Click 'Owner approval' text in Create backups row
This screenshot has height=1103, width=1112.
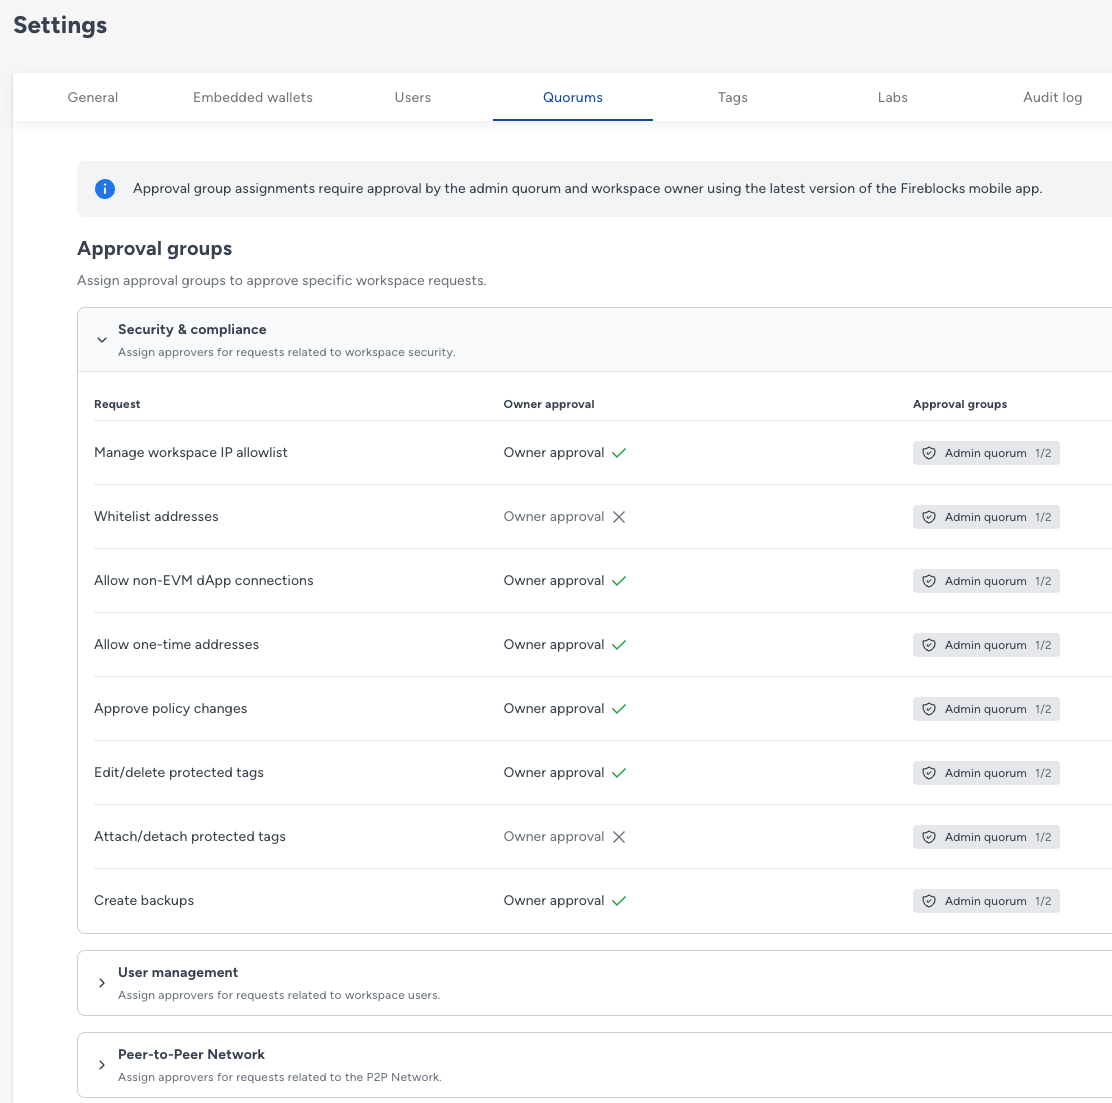pos(554,900)
